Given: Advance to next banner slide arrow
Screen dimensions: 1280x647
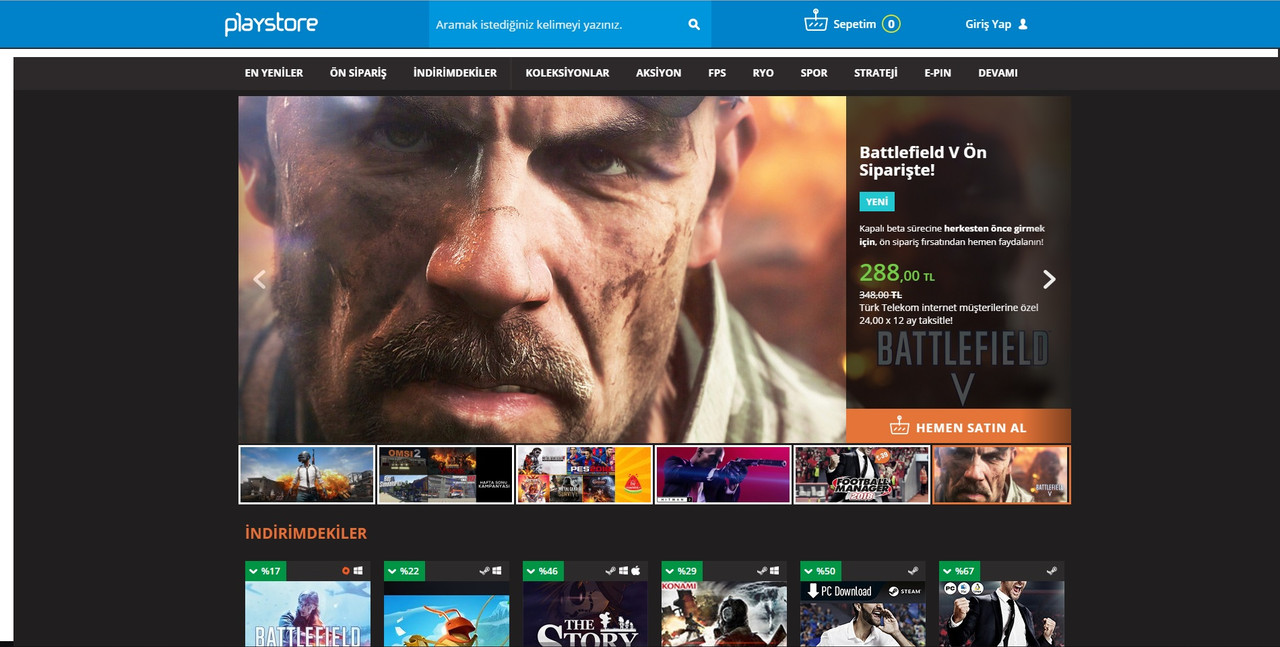Looking at the screenshot, I should tap(1049, 279).
